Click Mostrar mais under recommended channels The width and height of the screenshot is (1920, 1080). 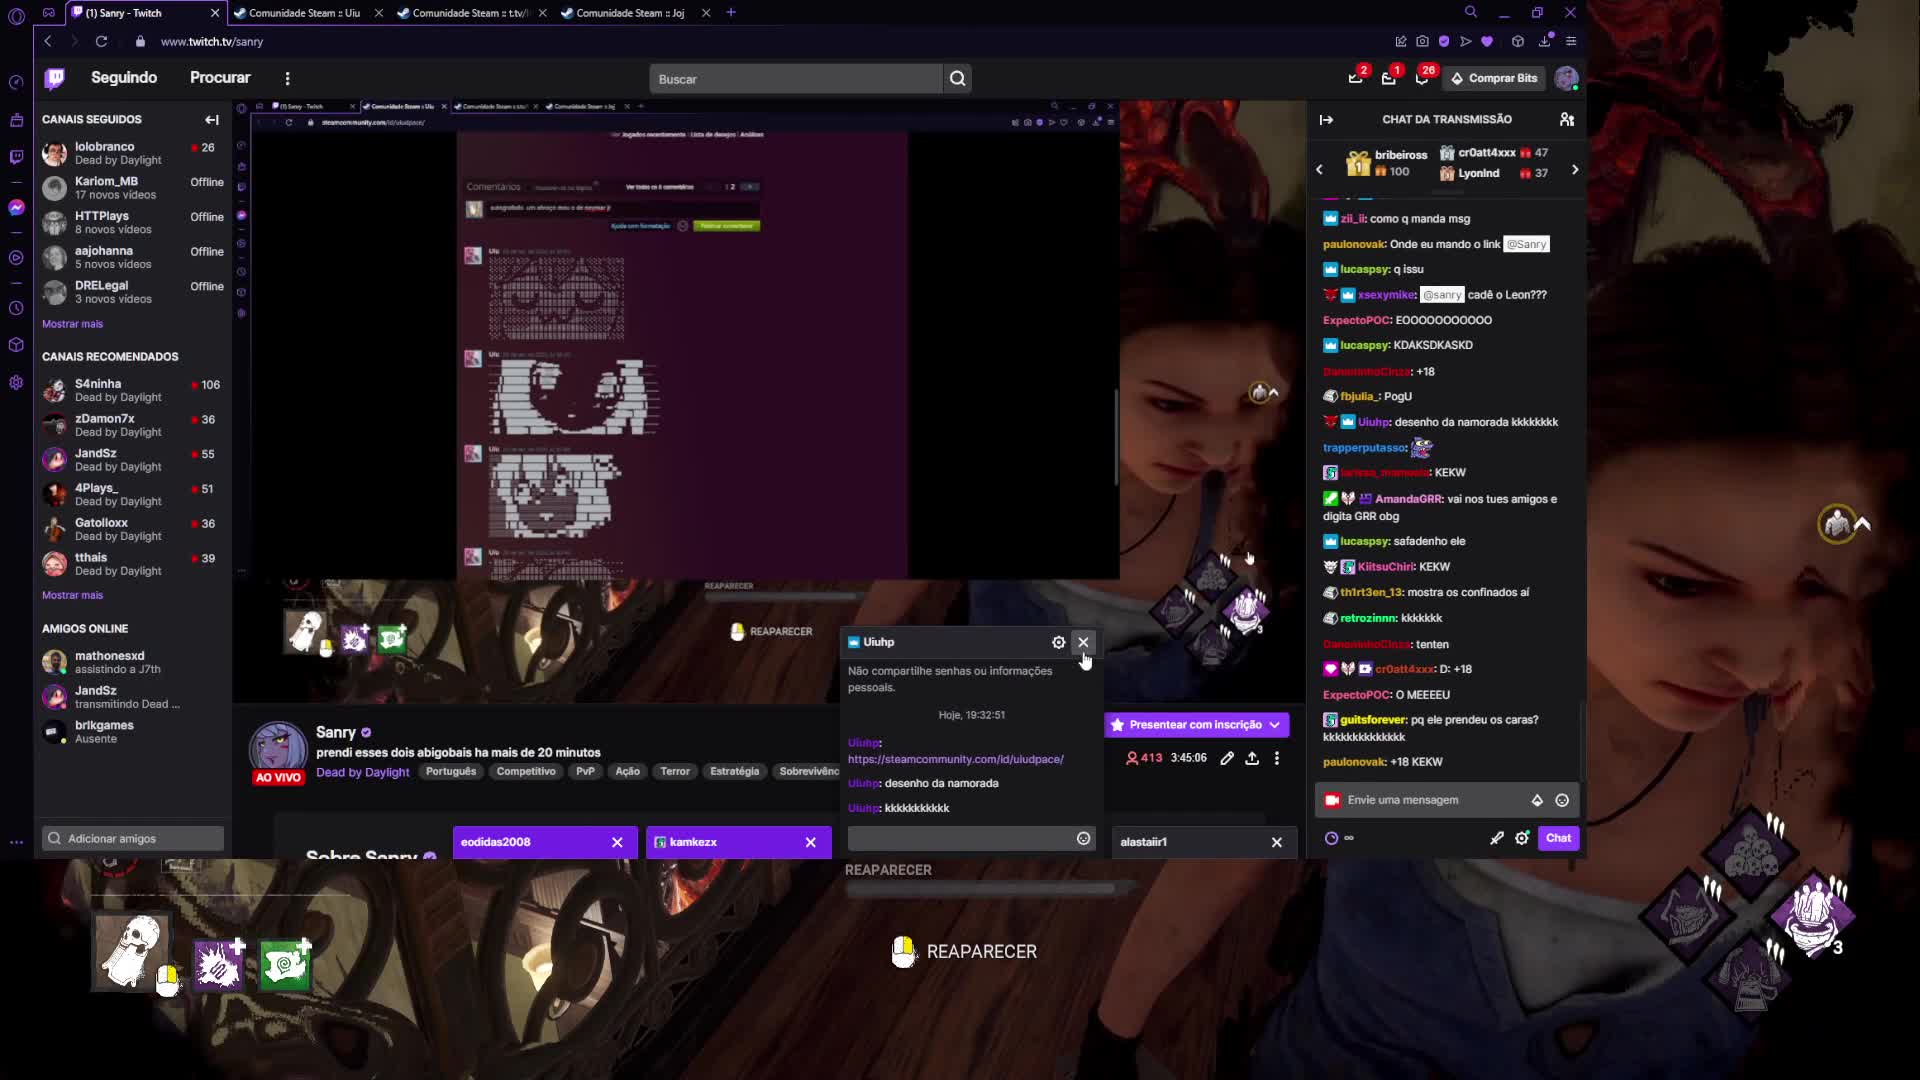[x=72, y=595]
